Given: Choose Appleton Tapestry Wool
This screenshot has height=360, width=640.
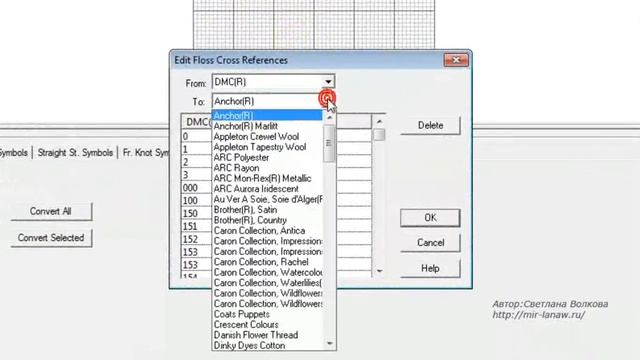Looking at the screenshot, I should point(267,147).
